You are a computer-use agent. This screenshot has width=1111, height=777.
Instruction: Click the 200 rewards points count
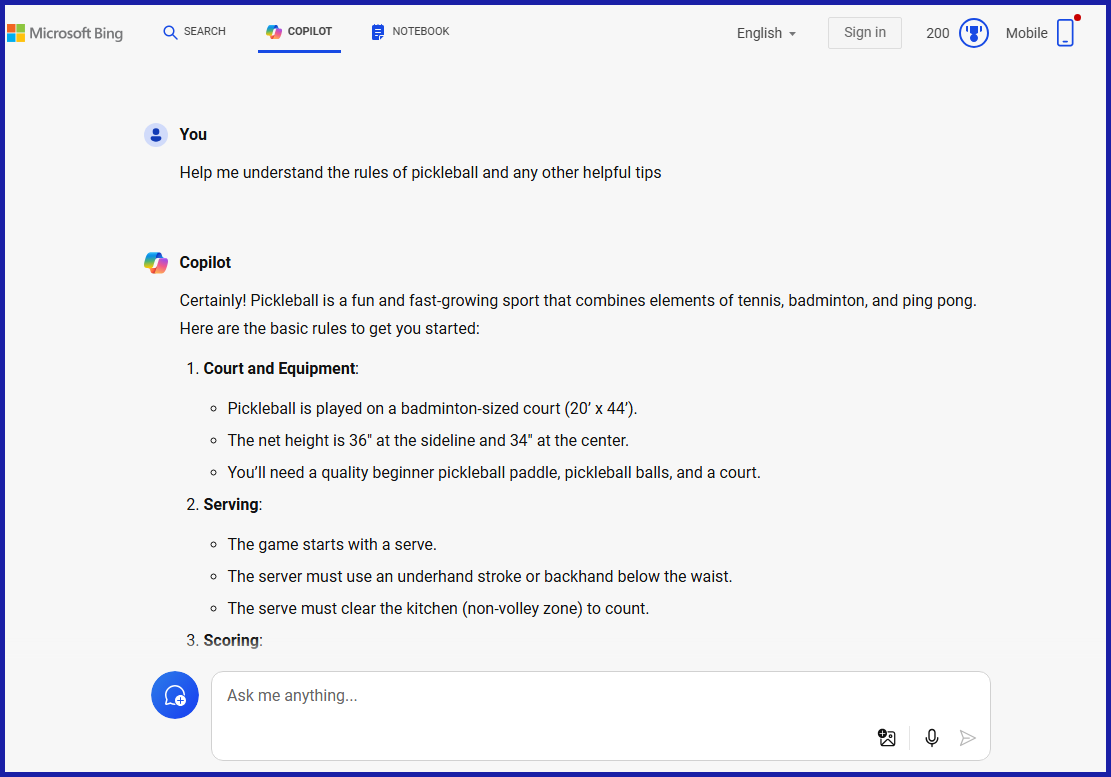(x=937, y=33)
